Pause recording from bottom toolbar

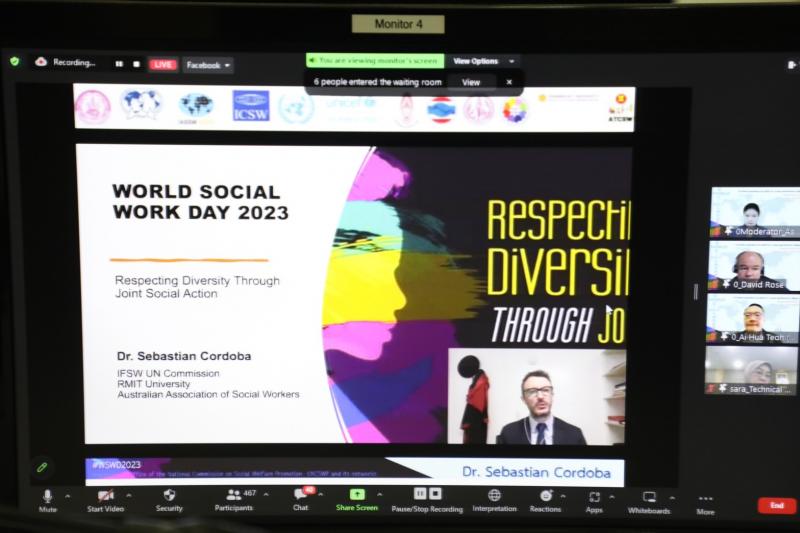tap(419, 494)
